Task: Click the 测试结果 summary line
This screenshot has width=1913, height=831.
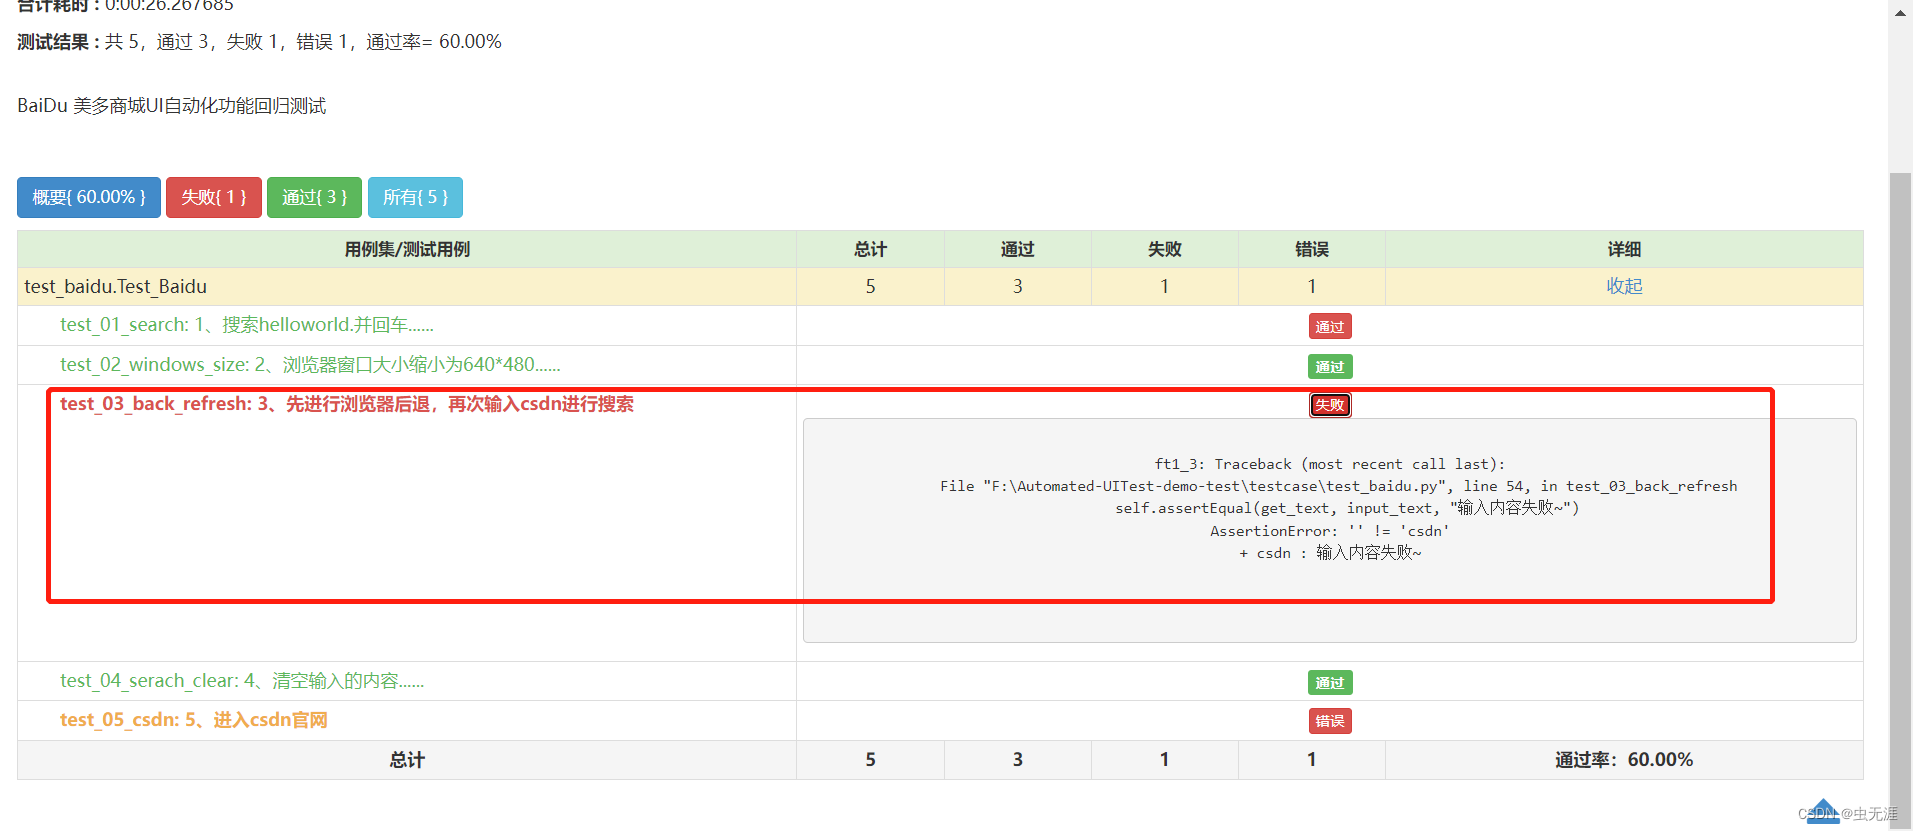Action: click(260, 42)
